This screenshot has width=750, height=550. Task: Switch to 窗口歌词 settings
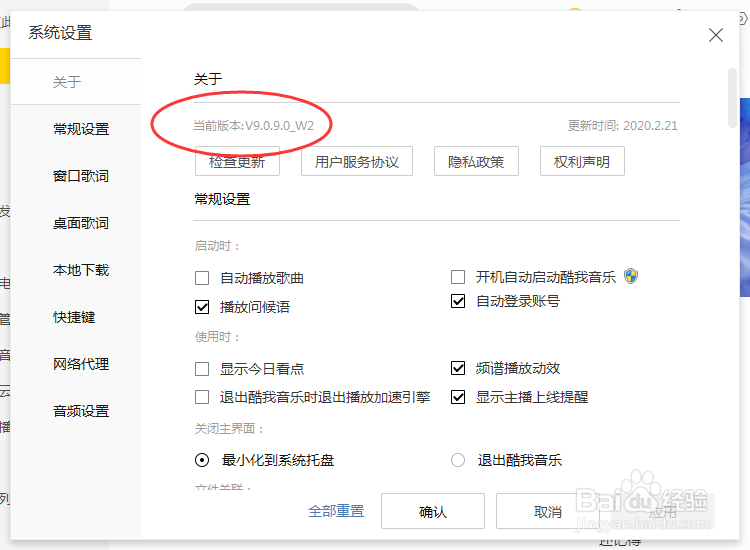81,176
